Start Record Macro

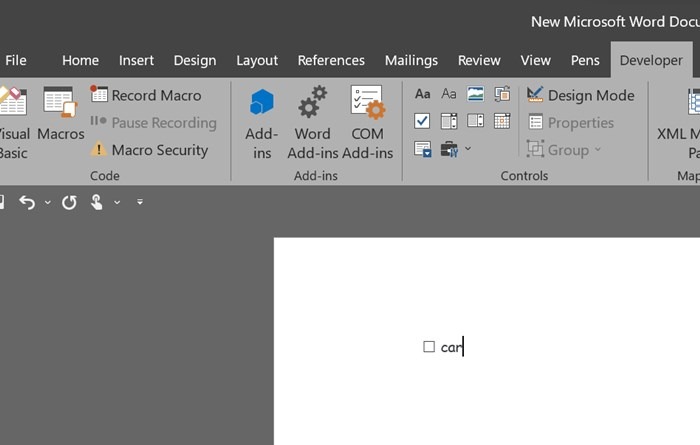(x=146, y=95)
